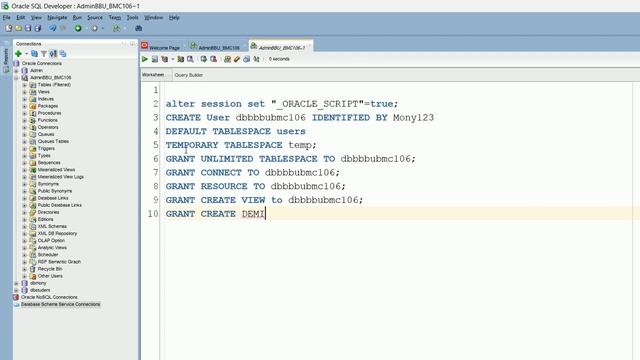This screenshot has height=360, width=640.
Task: Click the Schema Browser icon in Connections toolbar
Action: click(x=53, y=53)
